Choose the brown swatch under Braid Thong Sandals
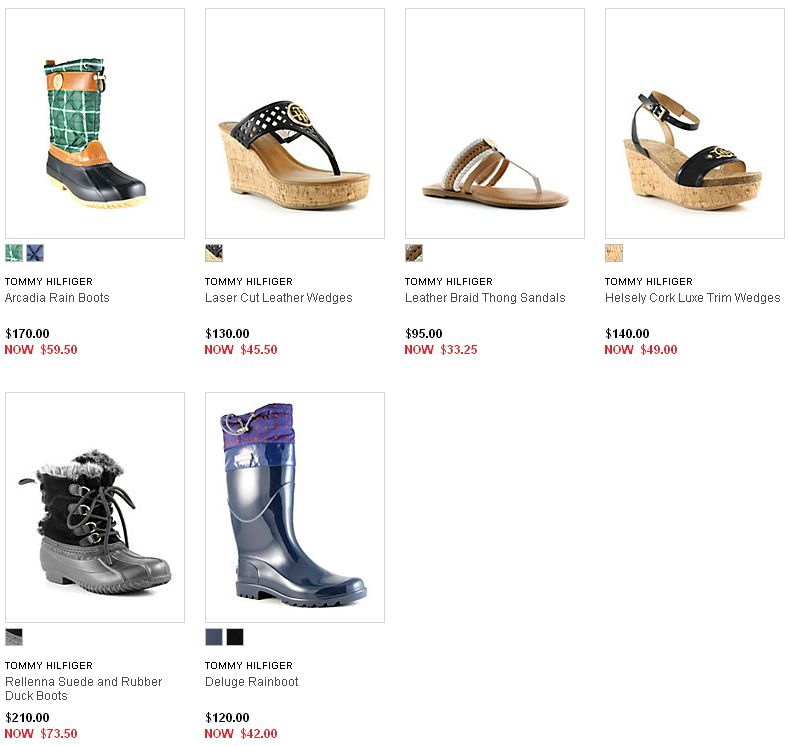This screenshot has width=788, height=746. 414,253
